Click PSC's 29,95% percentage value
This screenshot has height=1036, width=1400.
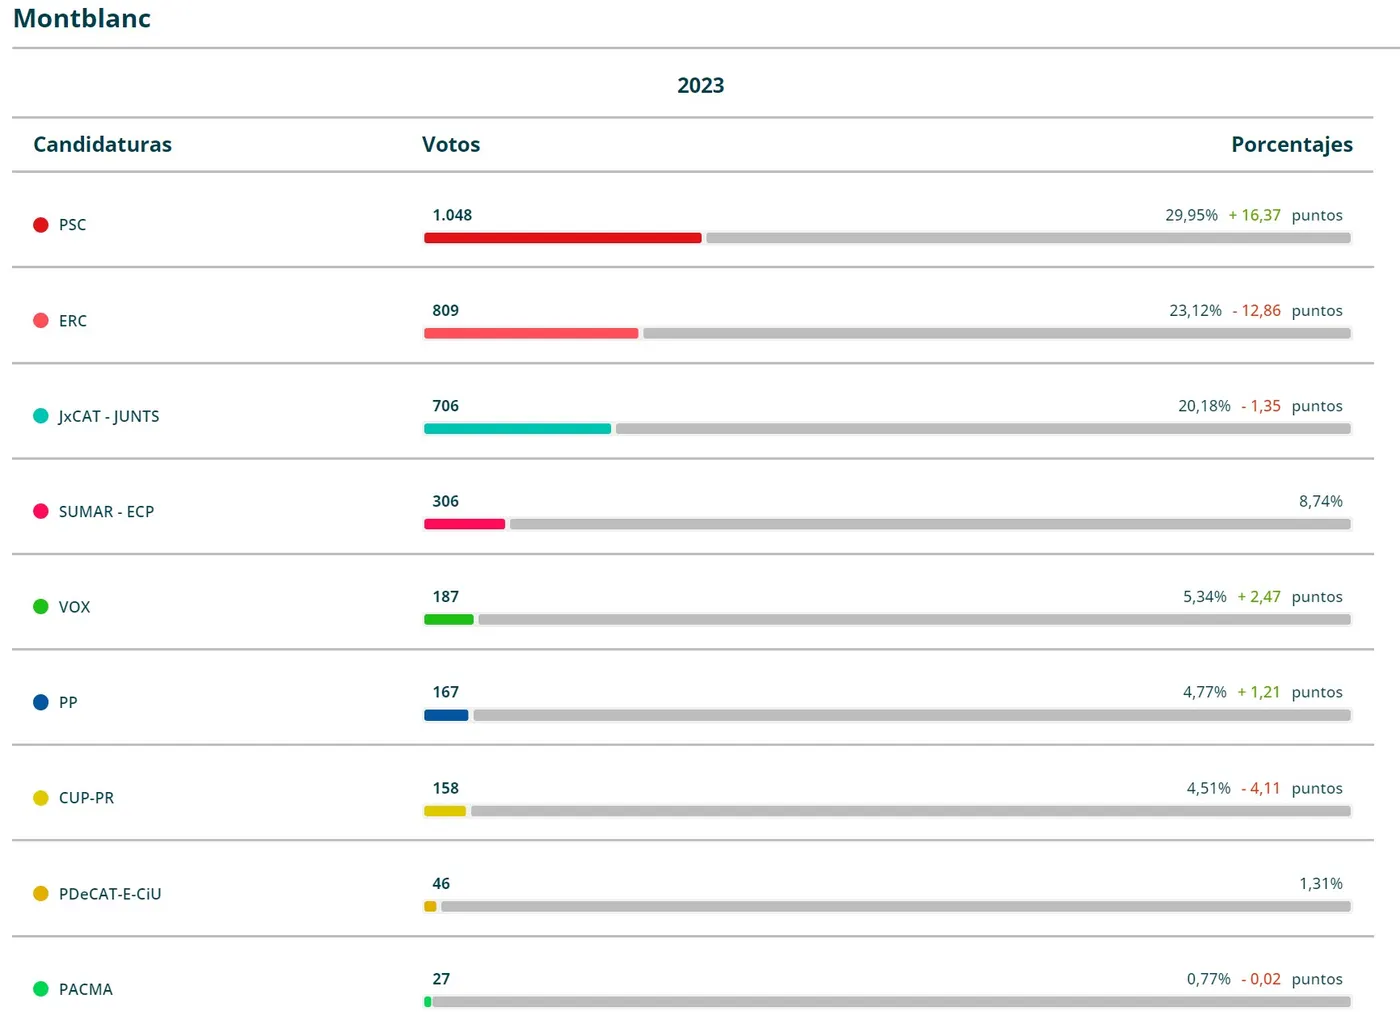click(1191, 215)
